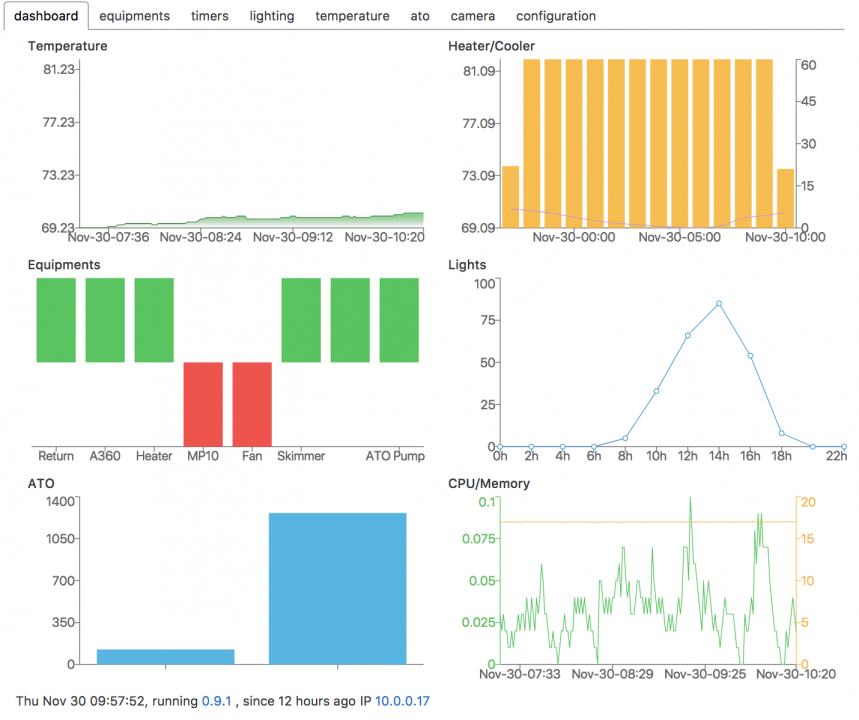
Task: Select the red Fan equipment bar
Action: 252,404
